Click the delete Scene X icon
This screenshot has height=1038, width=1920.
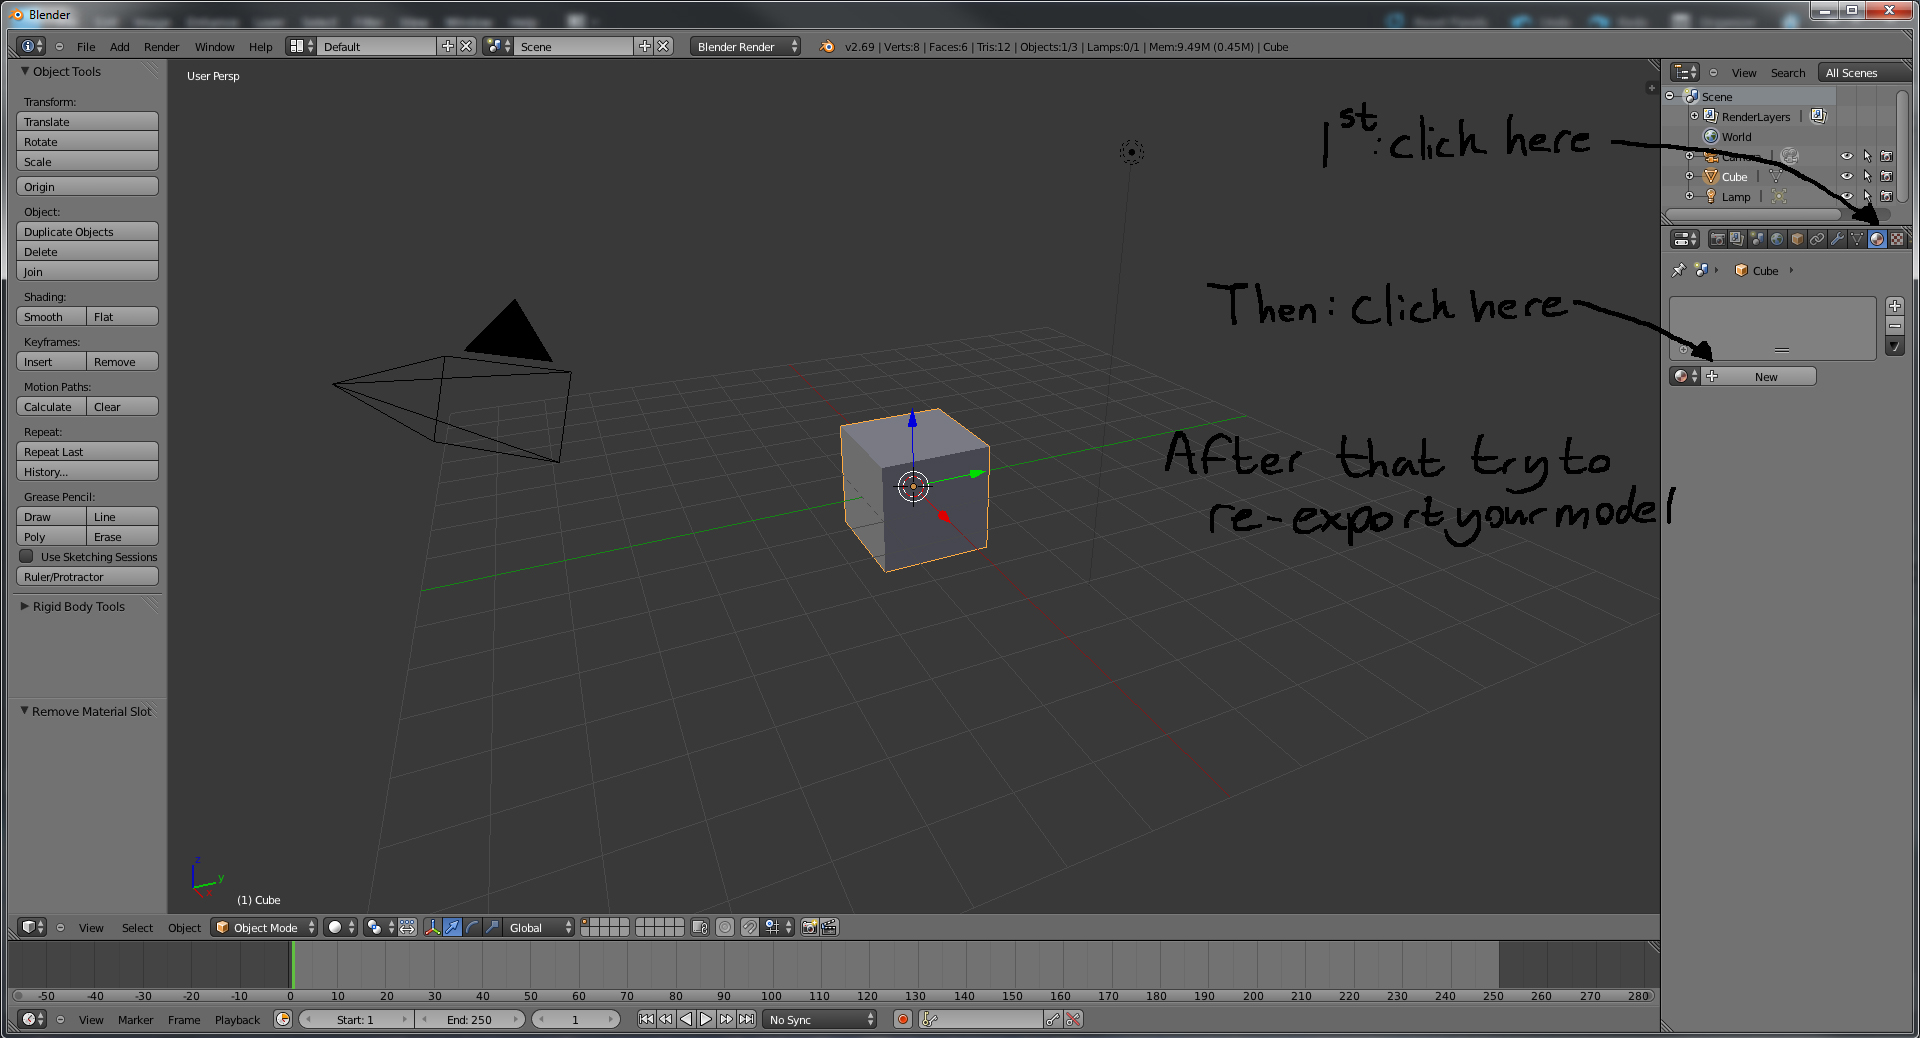pos(663,46)
